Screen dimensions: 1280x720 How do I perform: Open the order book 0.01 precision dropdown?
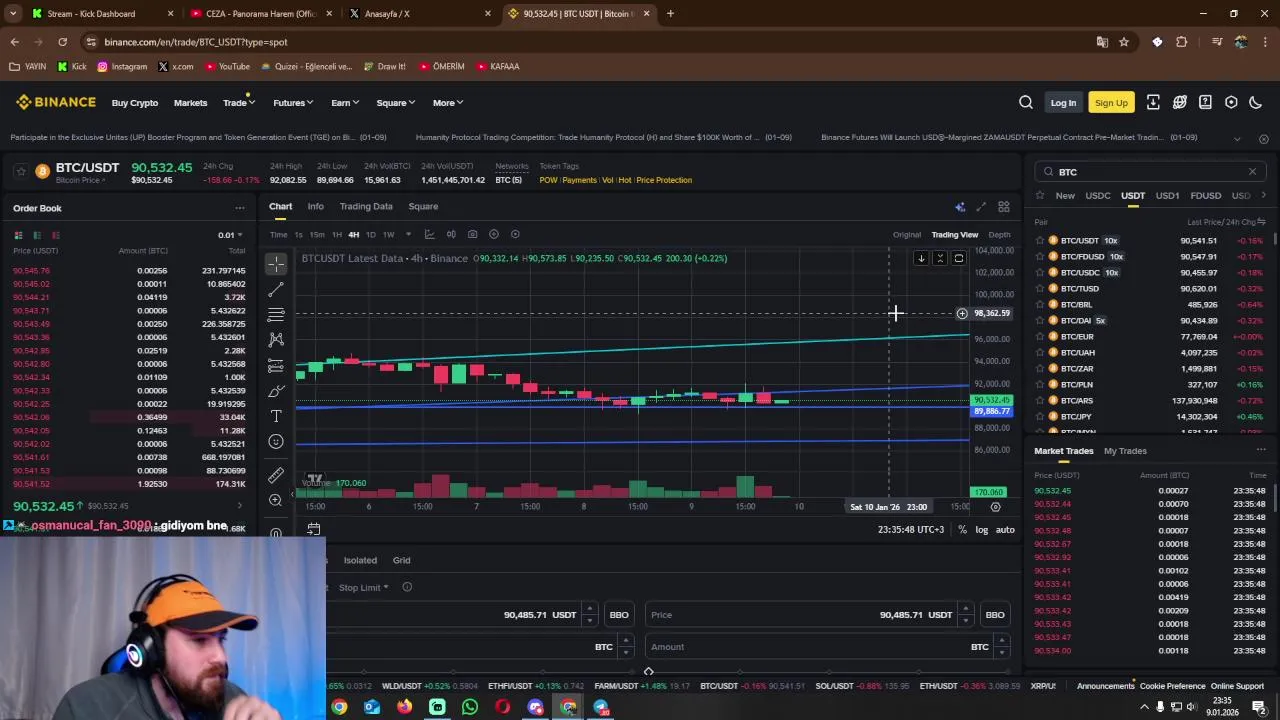point(230,235)
